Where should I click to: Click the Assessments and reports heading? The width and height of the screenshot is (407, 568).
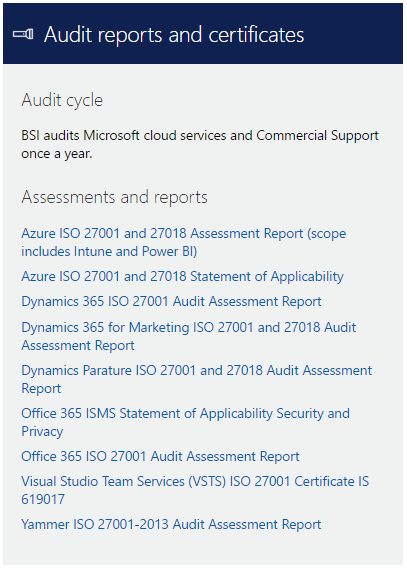tap(114, 197)
